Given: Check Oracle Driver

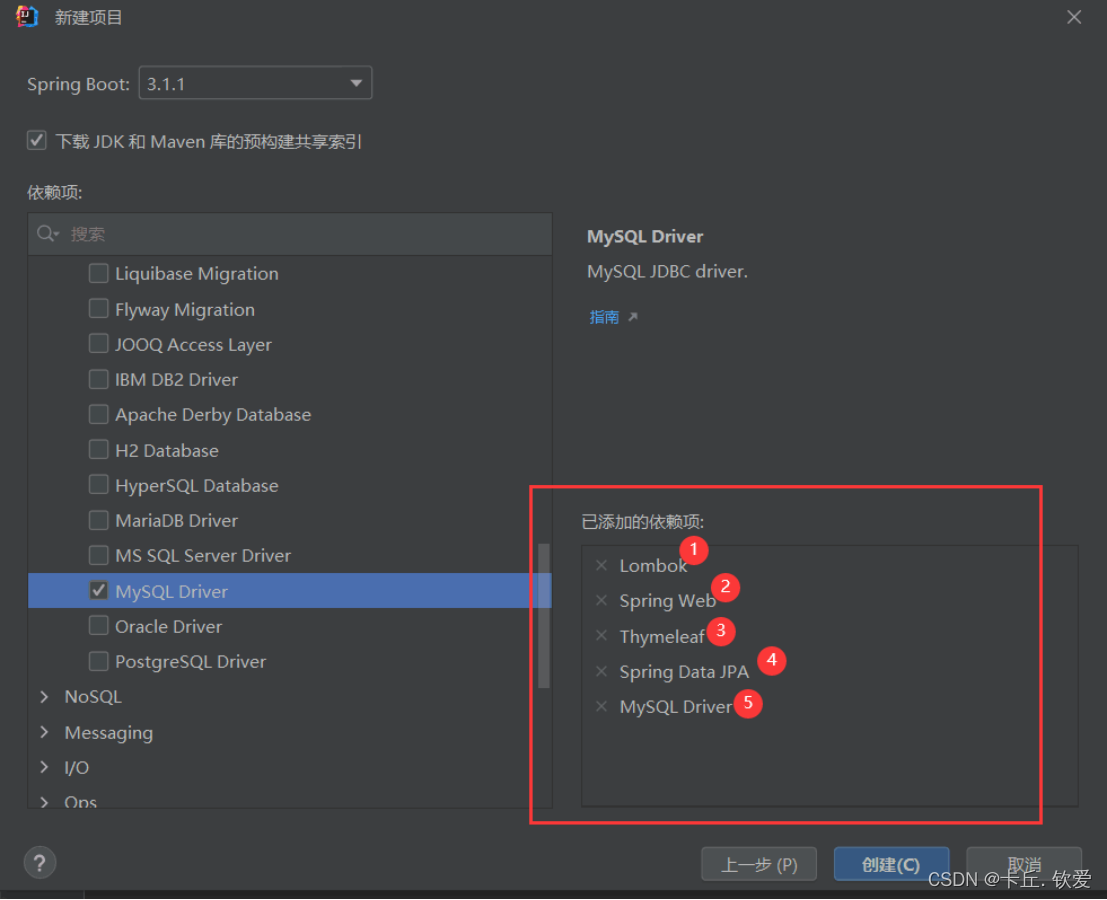Looking at the screenshot, I should 98,625.
